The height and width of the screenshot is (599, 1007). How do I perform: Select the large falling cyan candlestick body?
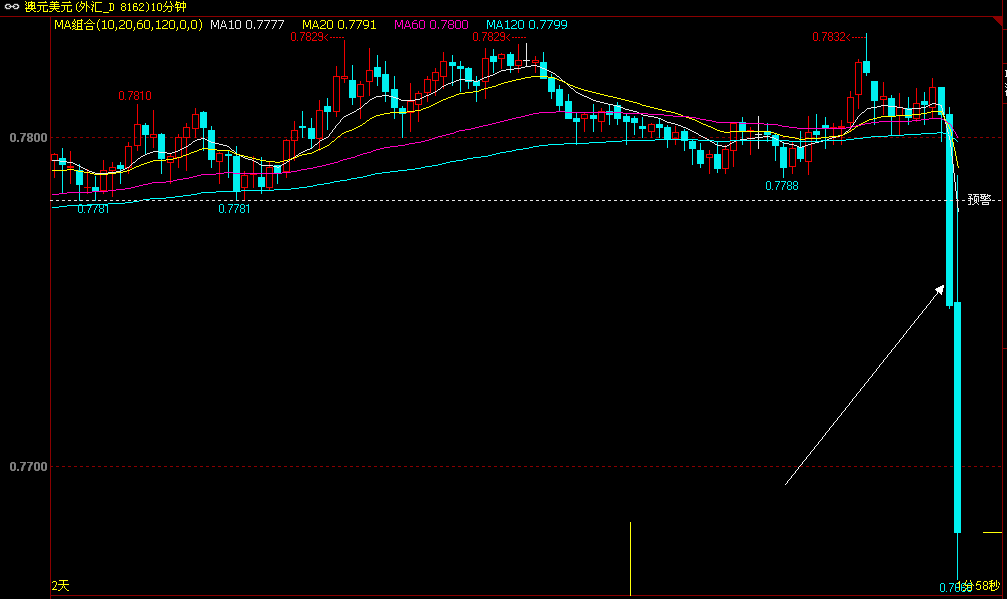(x=958, y=417)
